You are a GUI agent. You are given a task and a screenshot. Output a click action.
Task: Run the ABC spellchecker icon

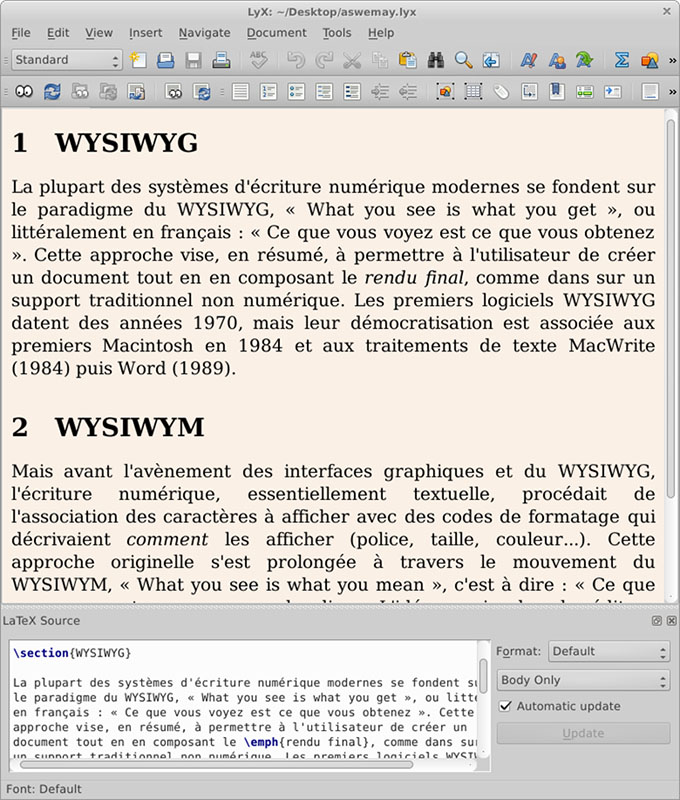(259, 60)
